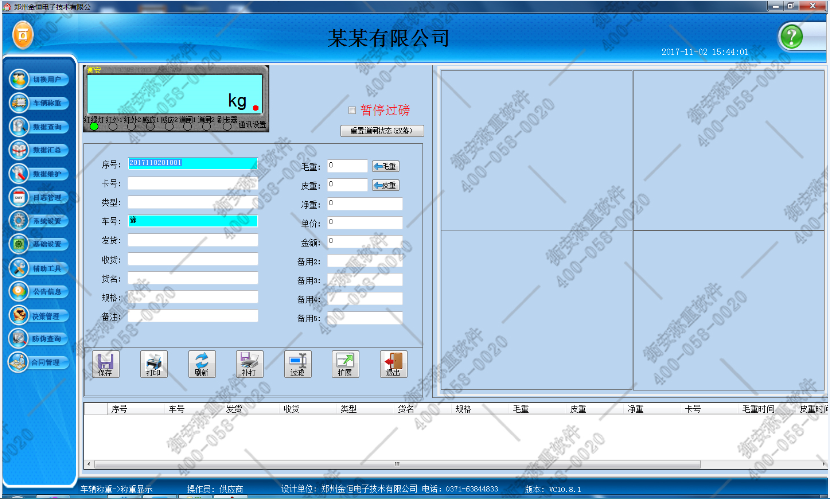
Task: Open 数据维护 (data maintenance) in sidebar
Action: pos(39,174)
